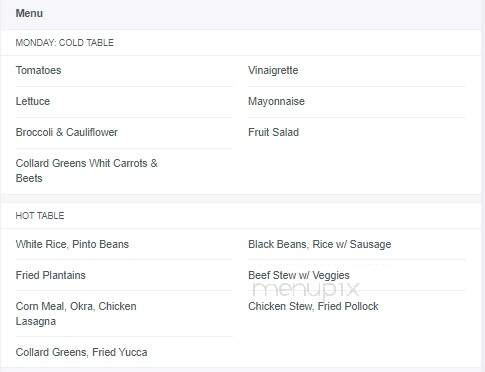Select the MONDAY: COLD TABLE section header
The height and width of the screenshot is (372, 485).
(x=65, y=43)
